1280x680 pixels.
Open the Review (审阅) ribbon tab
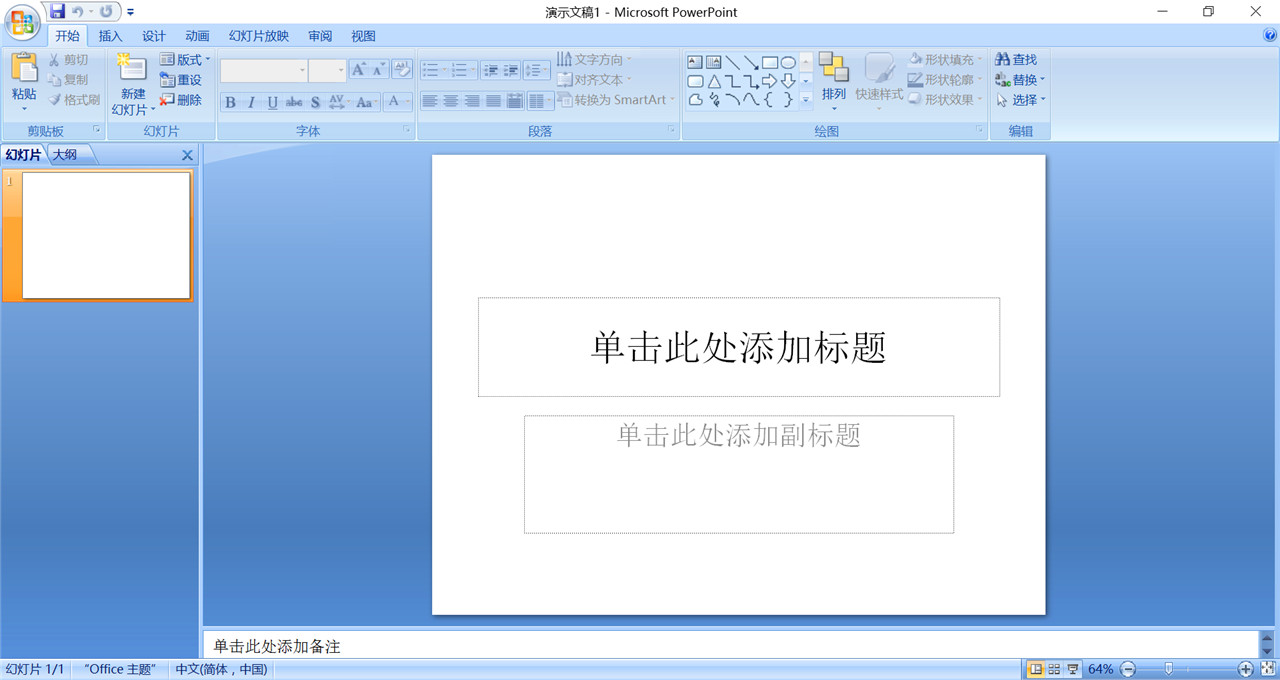tap(320, 36)
